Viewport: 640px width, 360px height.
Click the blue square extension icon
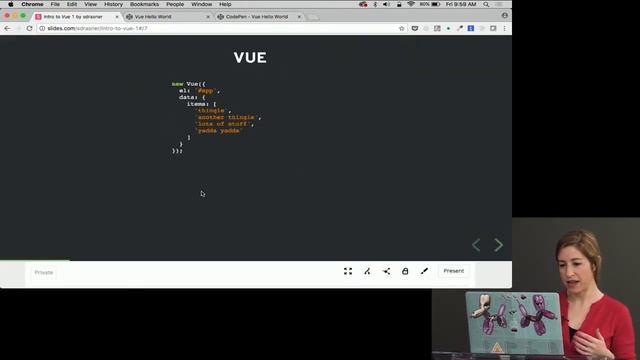pyautogui.click(x=471, y=28)
